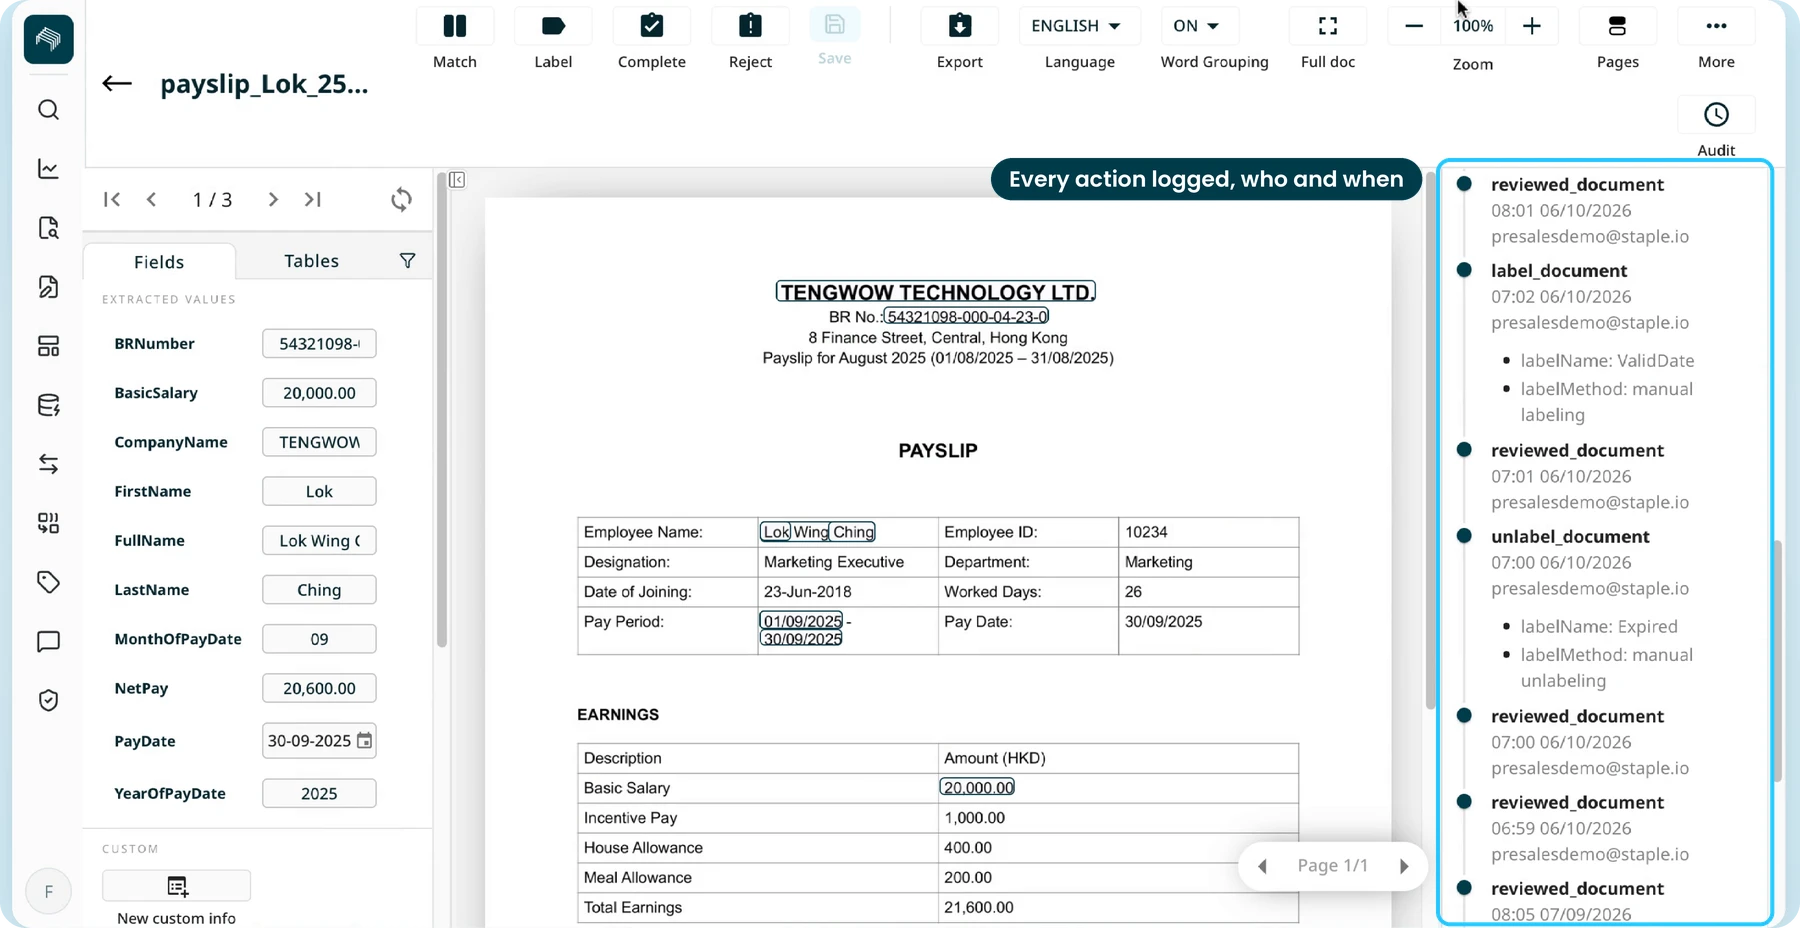Jump to the last page

[x=313, y=200]
